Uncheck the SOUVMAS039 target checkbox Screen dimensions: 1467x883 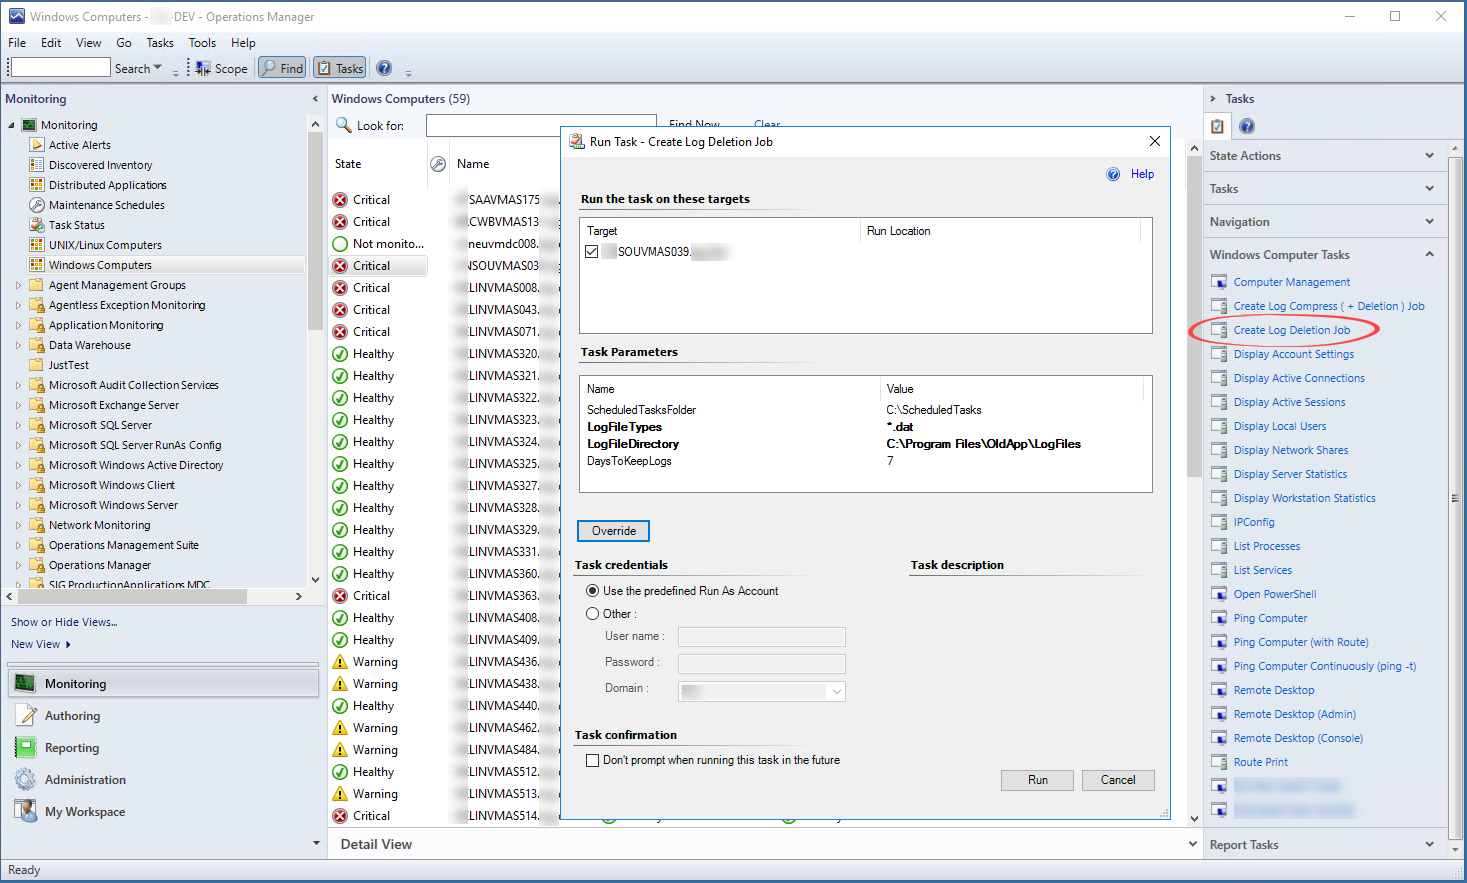592,252
